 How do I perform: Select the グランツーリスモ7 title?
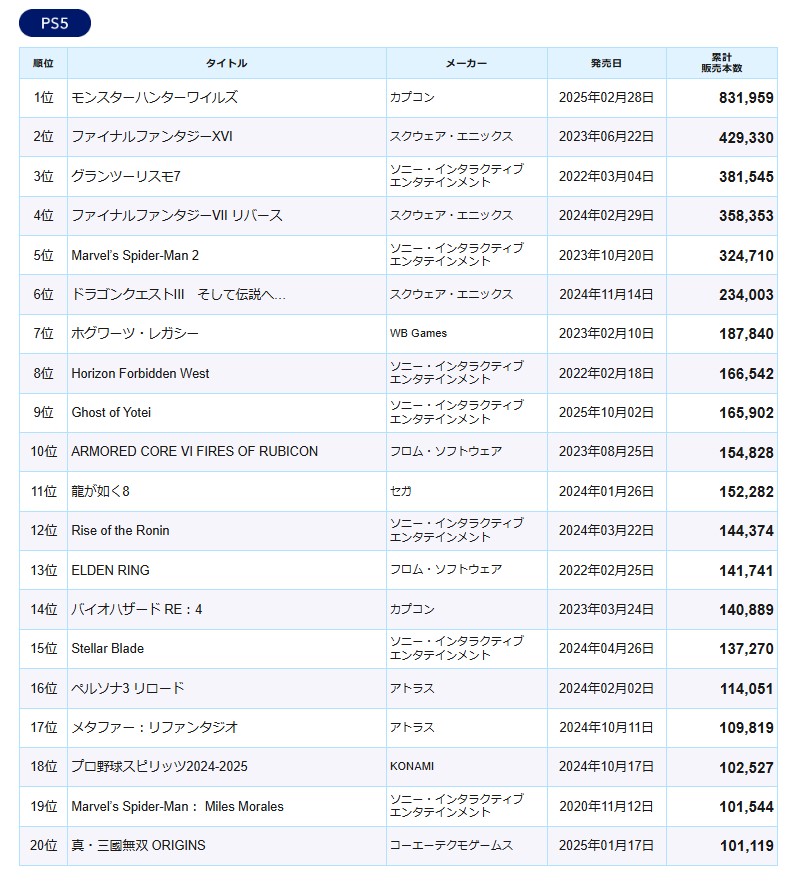(x=126, y=176)
